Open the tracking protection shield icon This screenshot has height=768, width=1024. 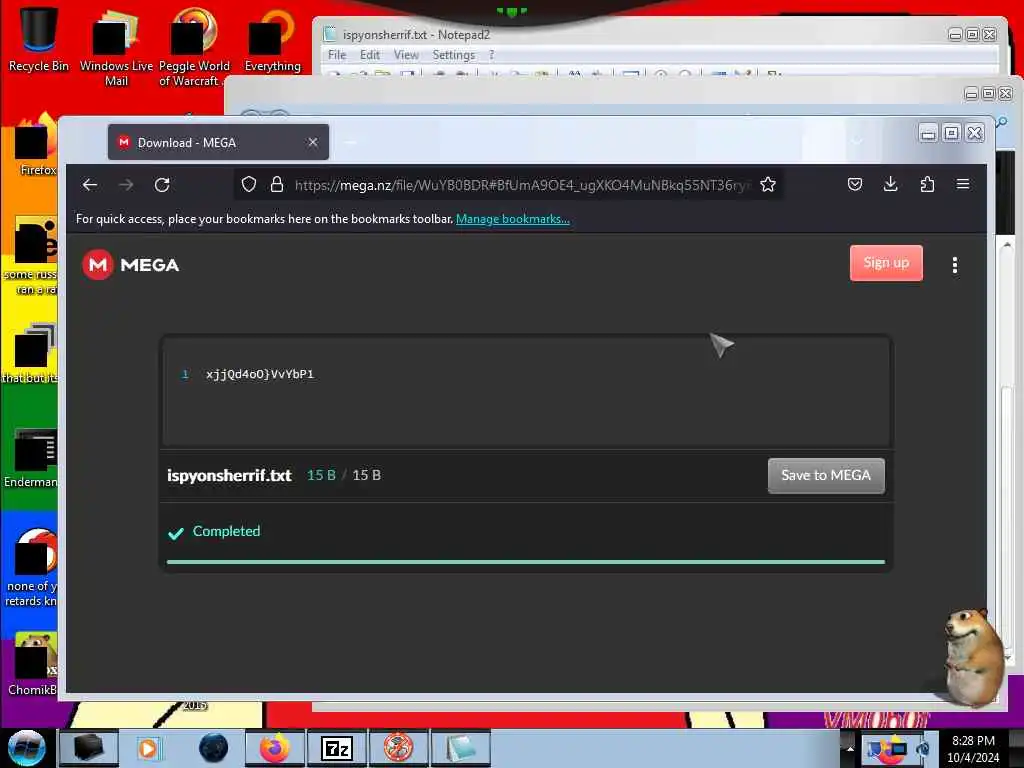(249, 185)
